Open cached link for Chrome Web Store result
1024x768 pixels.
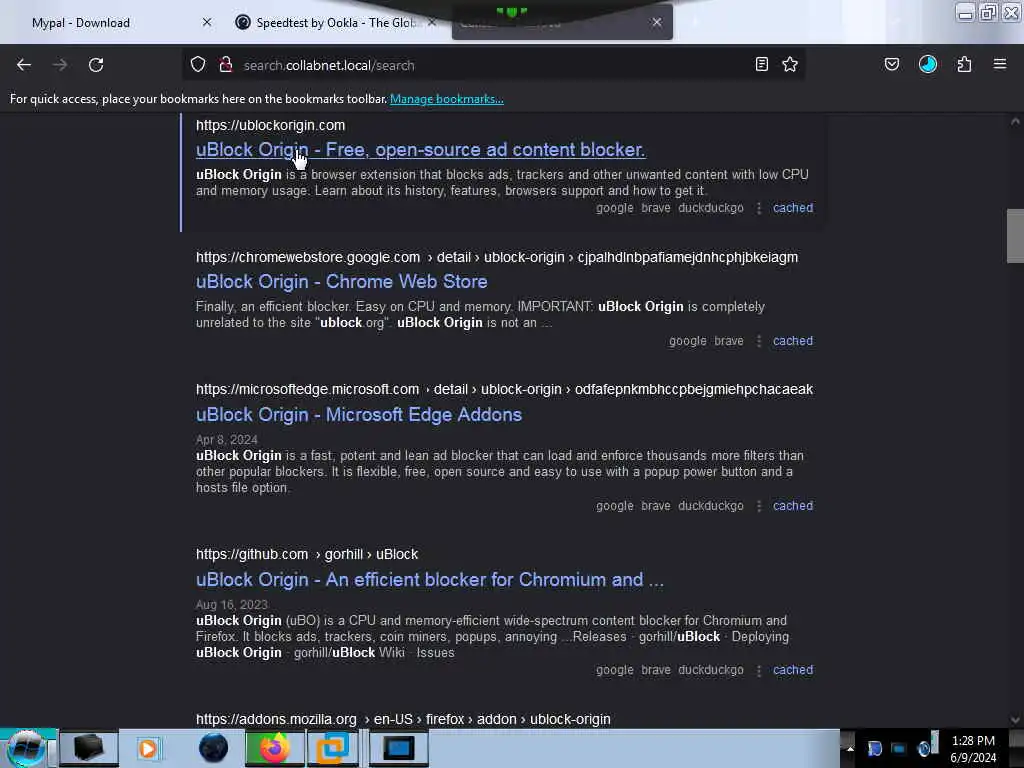(x=793, y=341)
